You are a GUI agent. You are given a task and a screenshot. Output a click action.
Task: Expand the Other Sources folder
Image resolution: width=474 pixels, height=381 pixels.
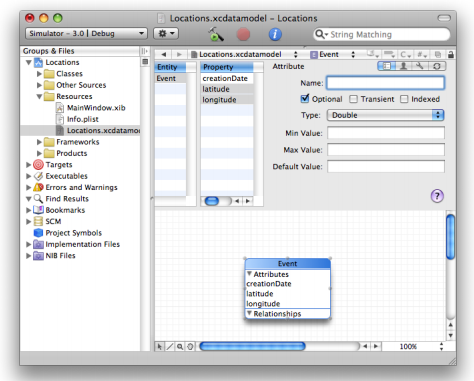(39, 85)
